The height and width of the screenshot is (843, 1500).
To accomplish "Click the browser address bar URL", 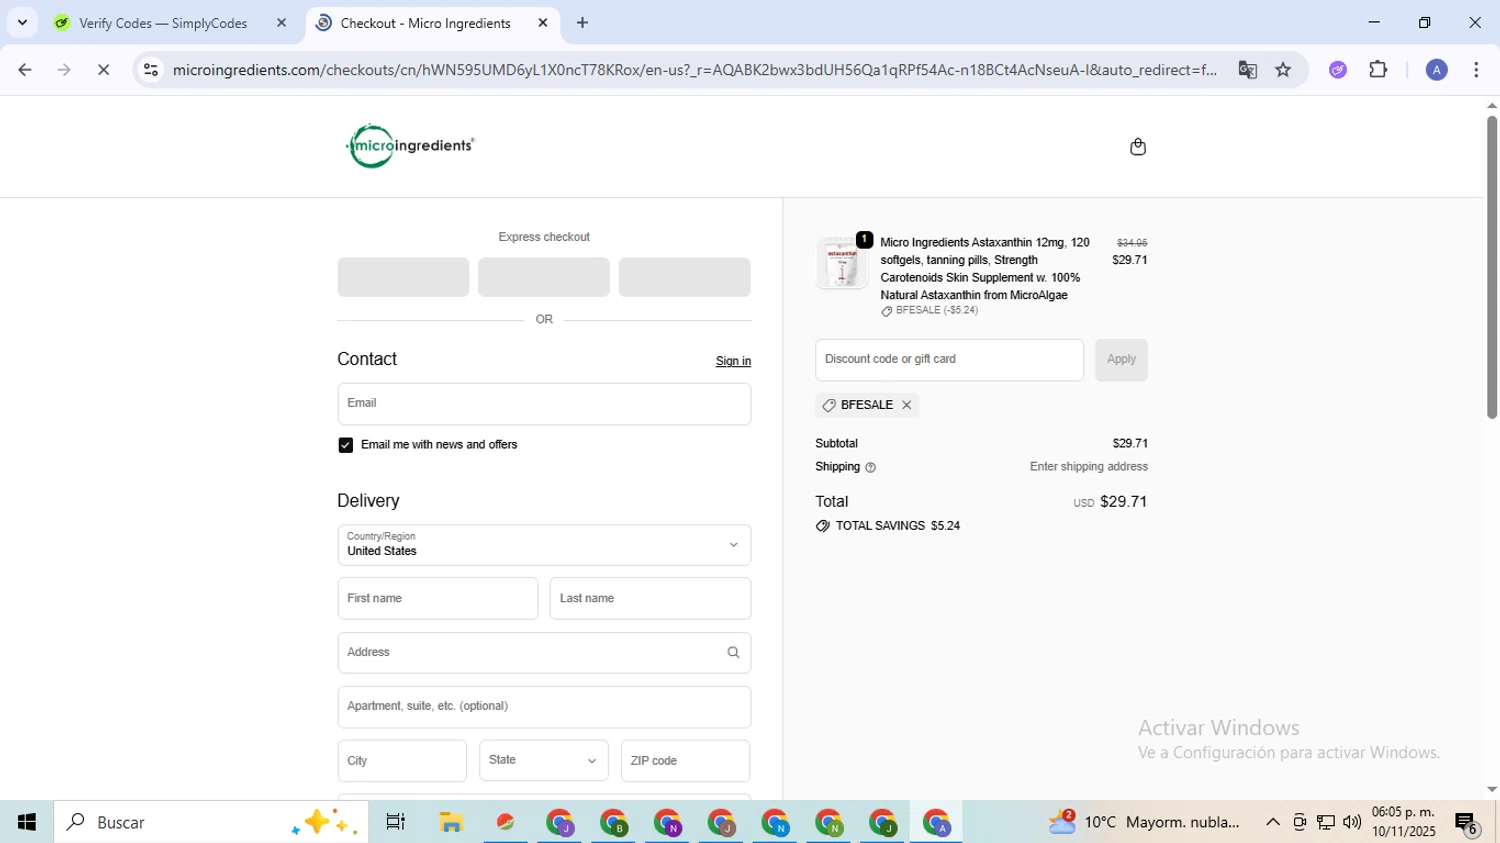I will click(694, 70).
